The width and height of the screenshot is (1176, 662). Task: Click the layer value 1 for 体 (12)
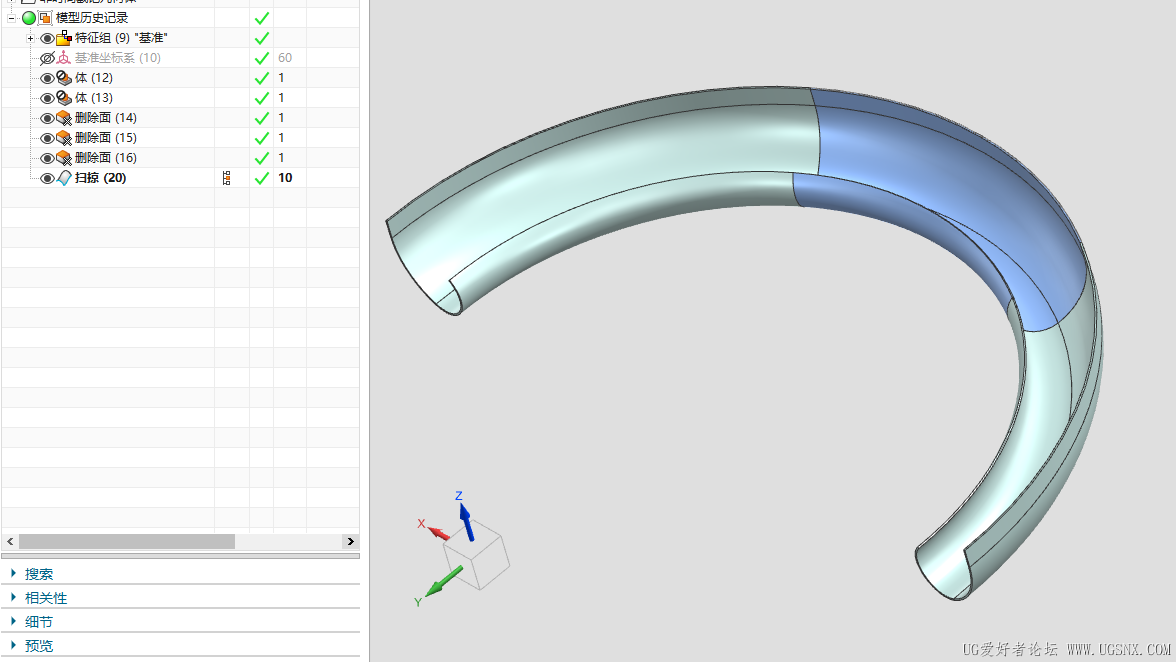coord(281,78)
